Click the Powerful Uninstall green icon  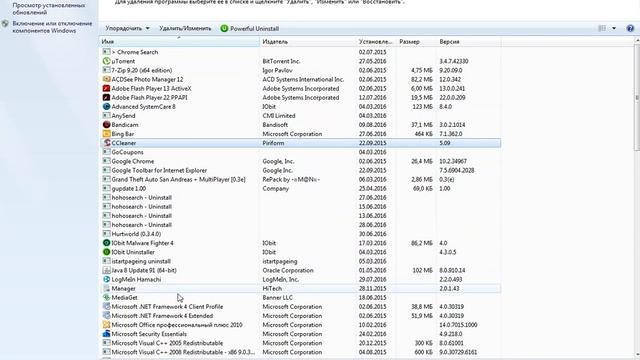pos(224,29)
